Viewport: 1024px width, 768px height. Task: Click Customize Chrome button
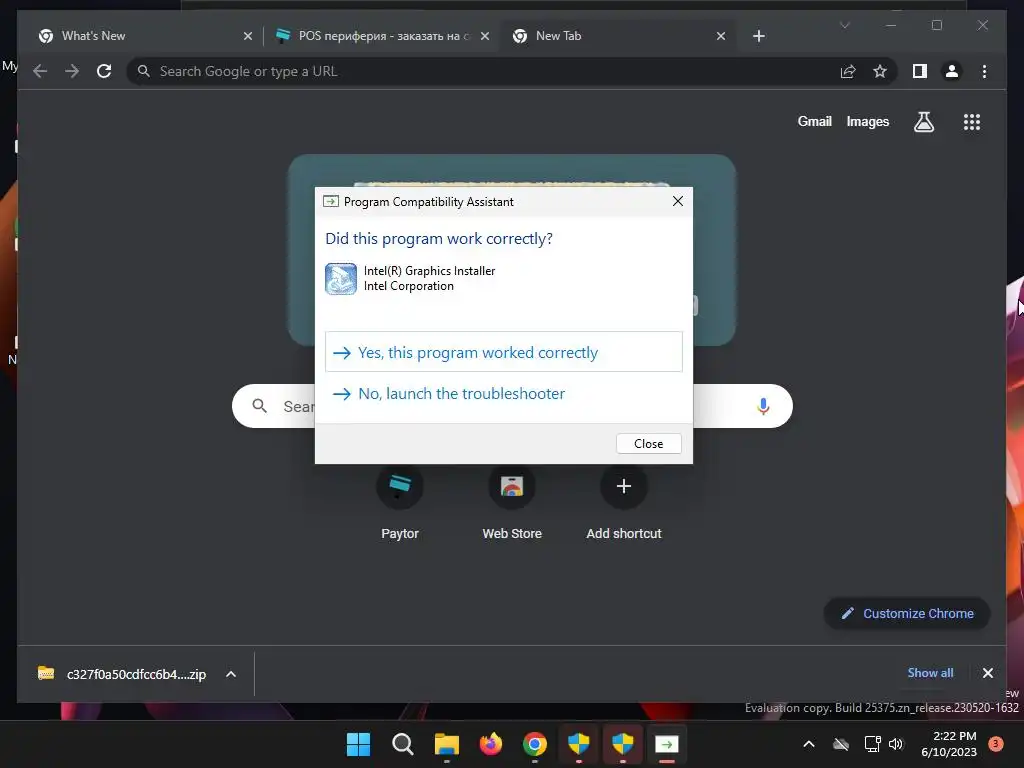coord(907,613)
